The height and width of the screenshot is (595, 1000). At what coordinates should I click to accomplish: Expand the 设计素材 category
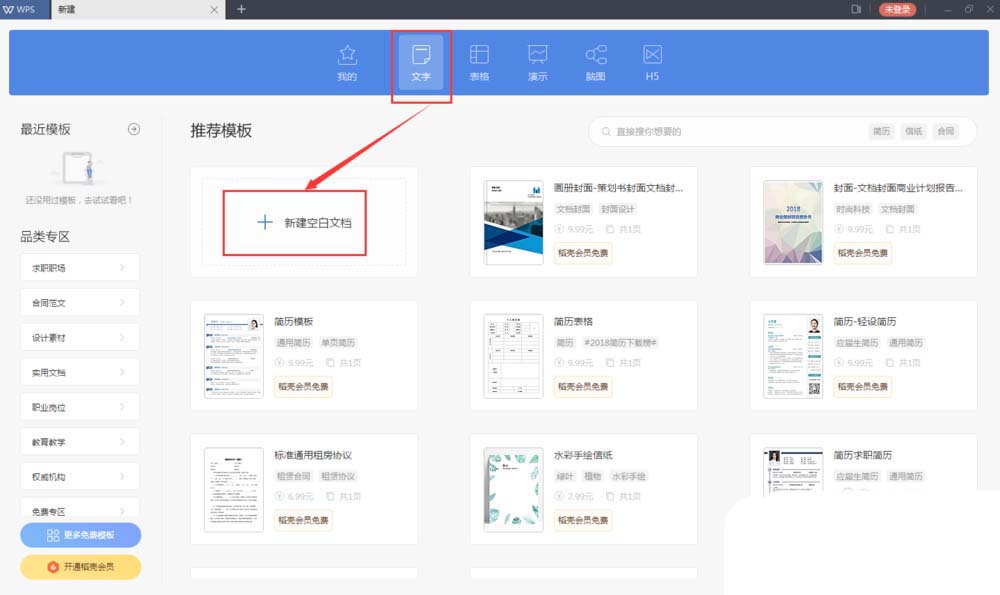click(x=79, y=337)
